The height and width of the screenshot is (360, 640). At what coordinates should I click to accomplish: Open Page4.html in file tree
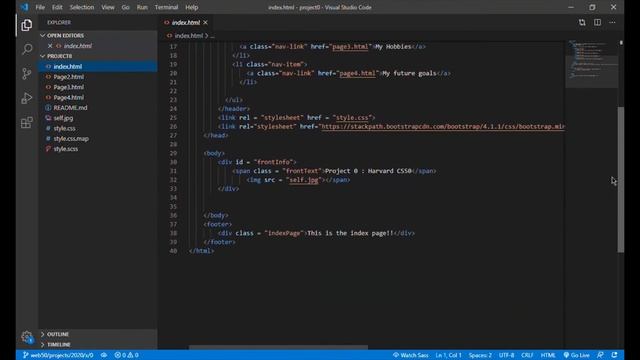pyautogui.click(x=69, y=97)
